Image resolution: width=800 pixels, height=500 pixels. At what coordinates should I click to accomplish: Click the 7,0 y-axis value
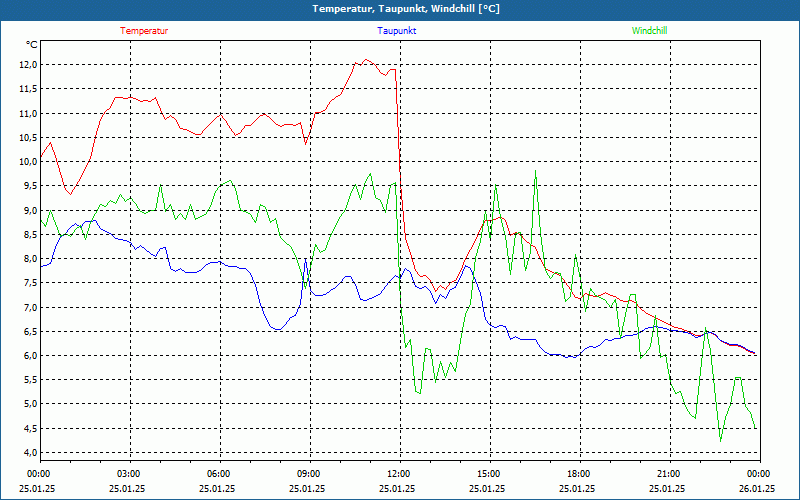tap(31, 307)
